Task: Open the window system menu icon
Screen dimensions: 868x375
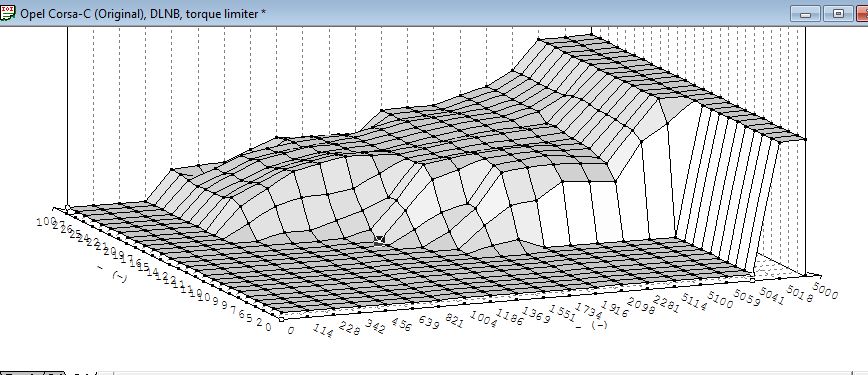Action: click(x=8, y=12)
